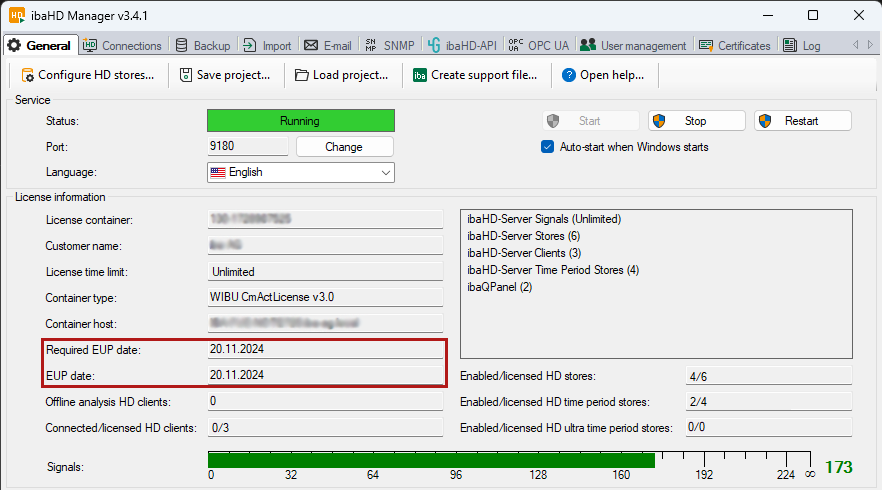This screenshot has width=882, height=490.
Task: Switch to the ibaHD-API tab
Action: point(462,46)
